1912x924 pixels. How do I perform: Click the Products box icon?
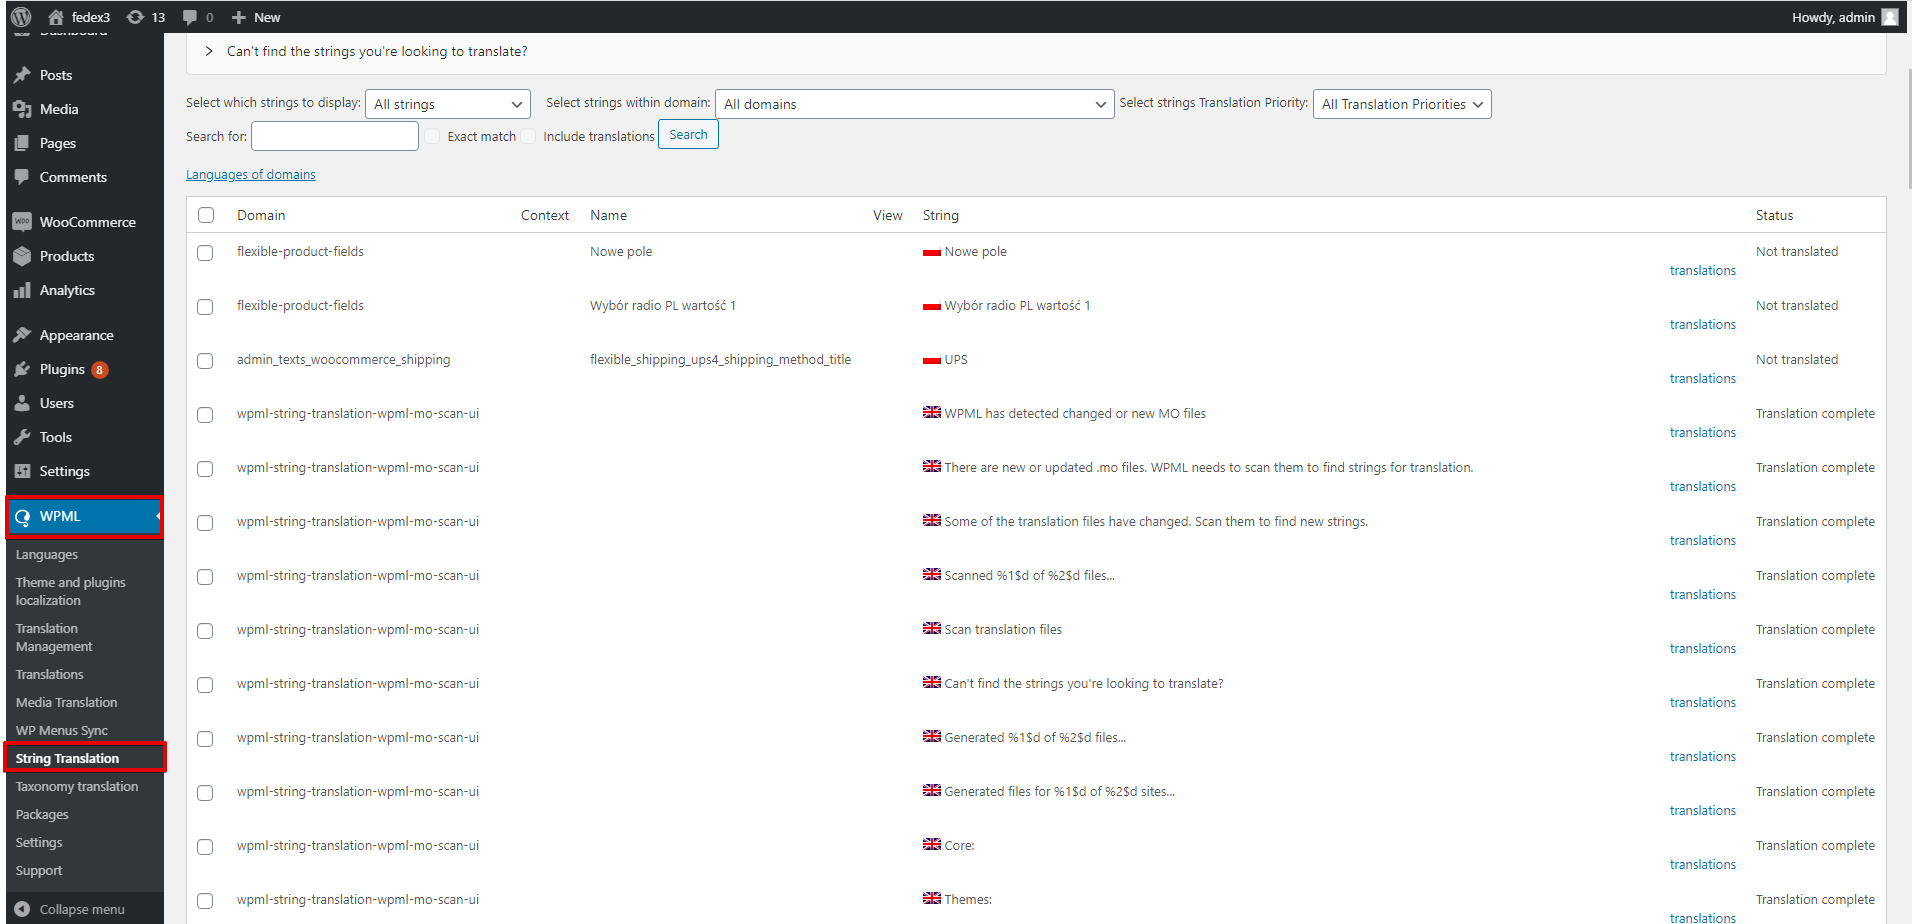pyautogui.click(x=22, y=256)
